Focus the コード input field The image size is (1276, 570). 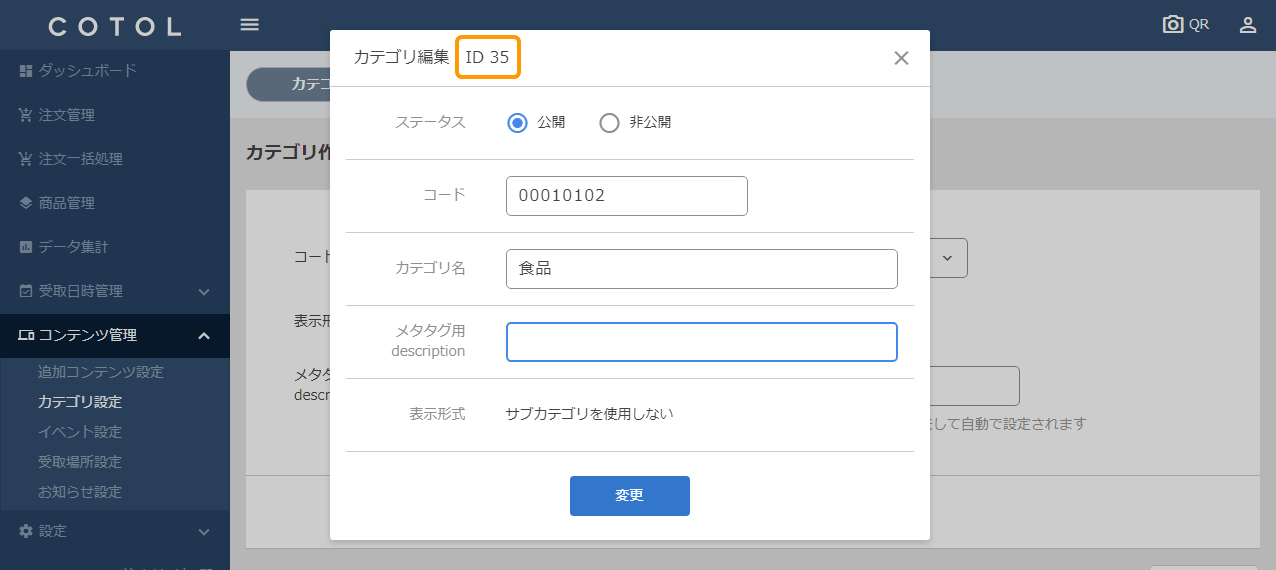[627, 196]
